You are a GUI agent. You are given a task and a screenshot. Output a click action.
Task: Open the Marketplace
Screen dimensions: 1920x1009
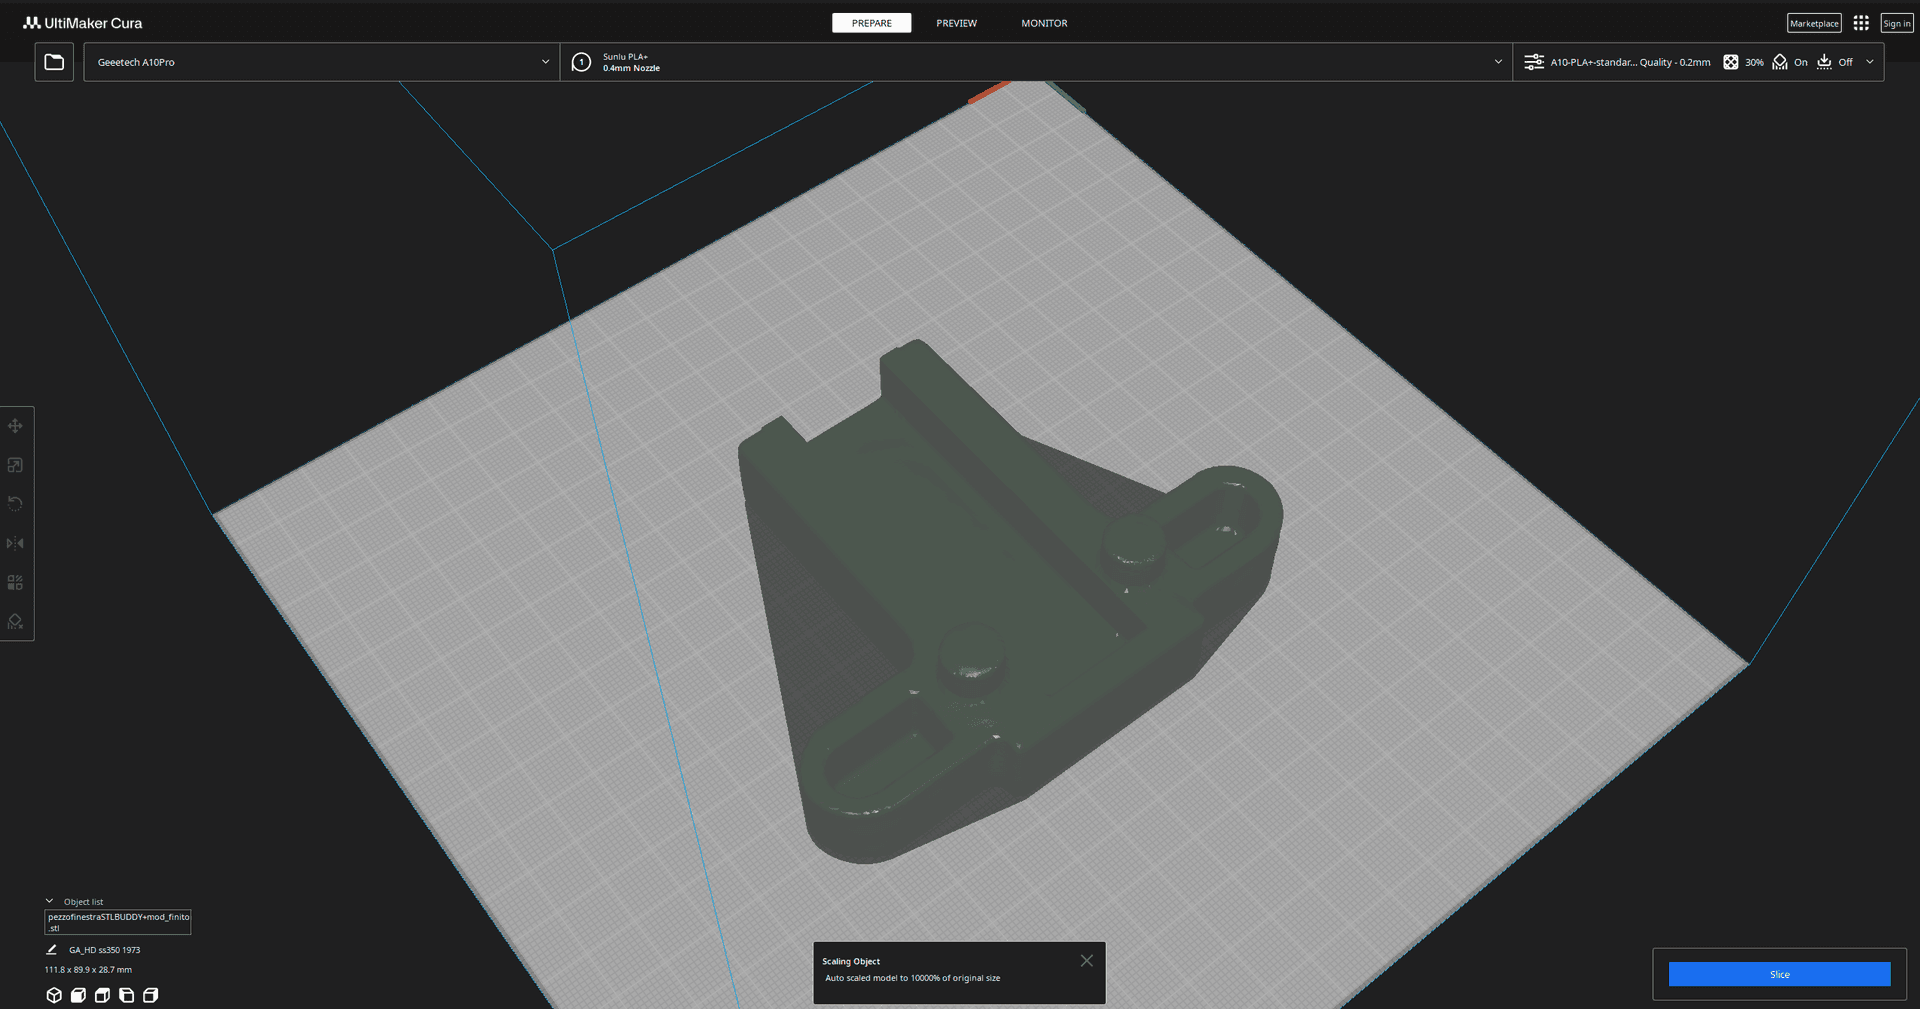point(1814,23)
